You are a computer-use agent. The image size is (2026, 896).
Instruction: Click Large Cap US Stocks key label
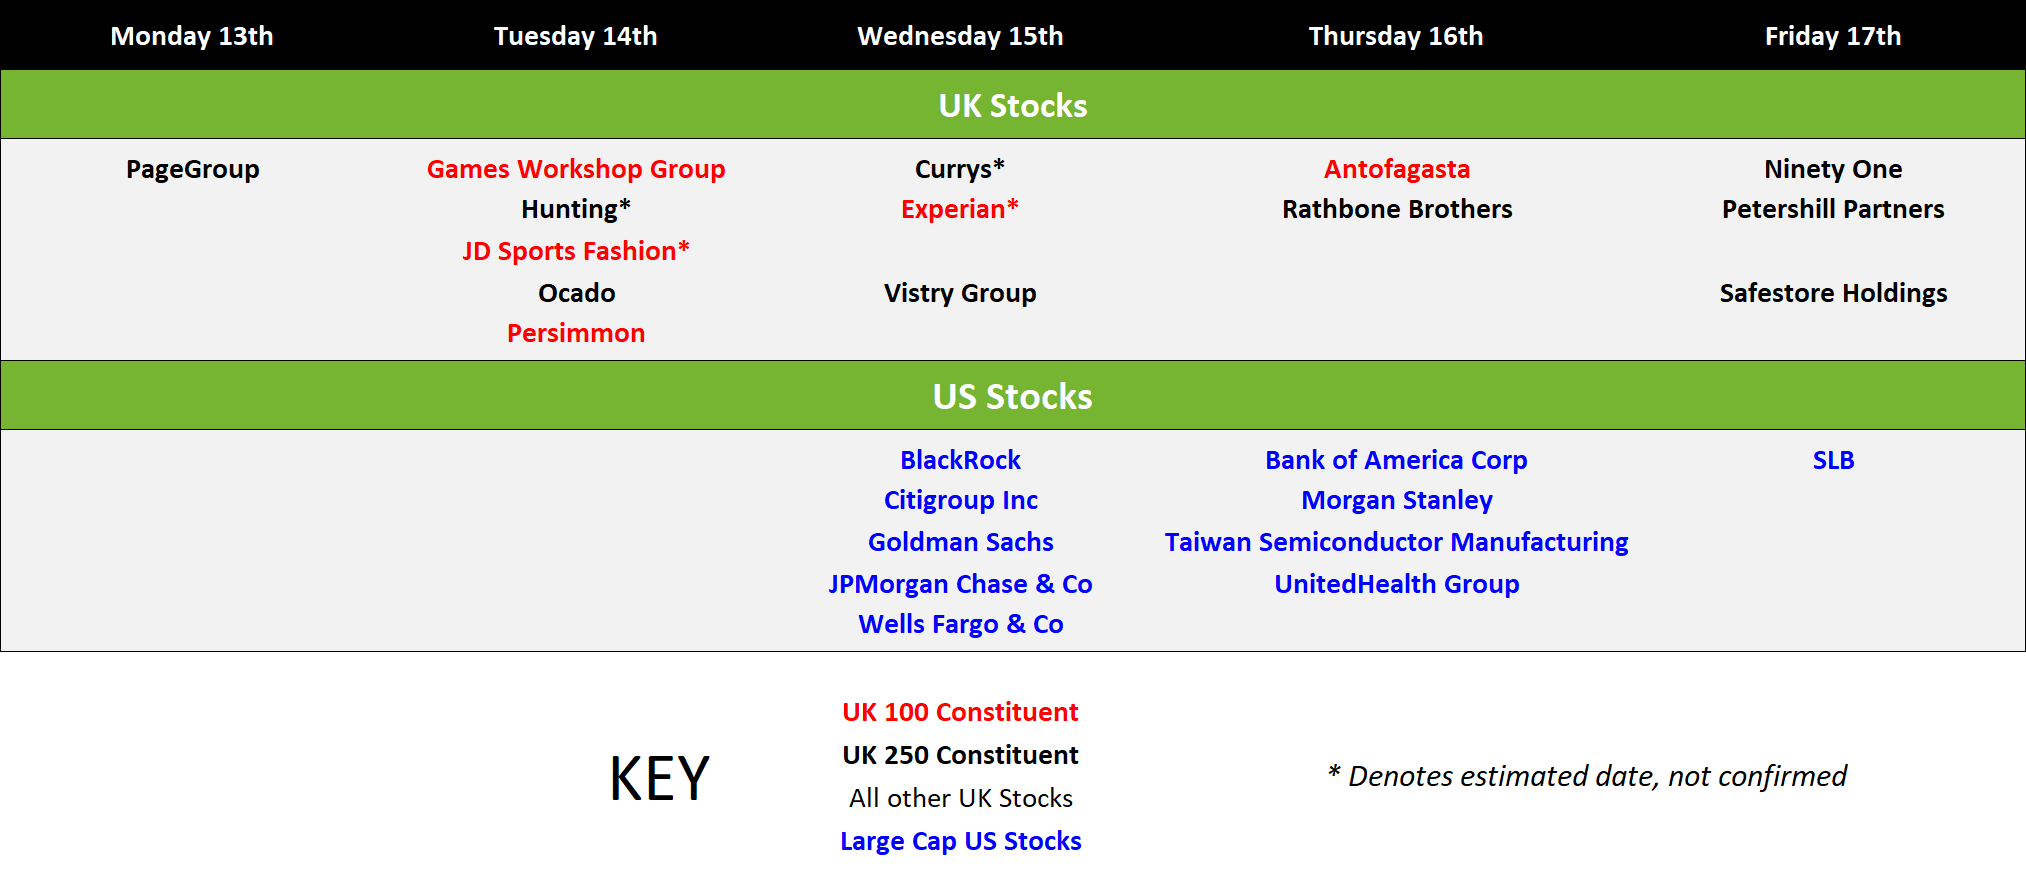[x=960, y=841]
